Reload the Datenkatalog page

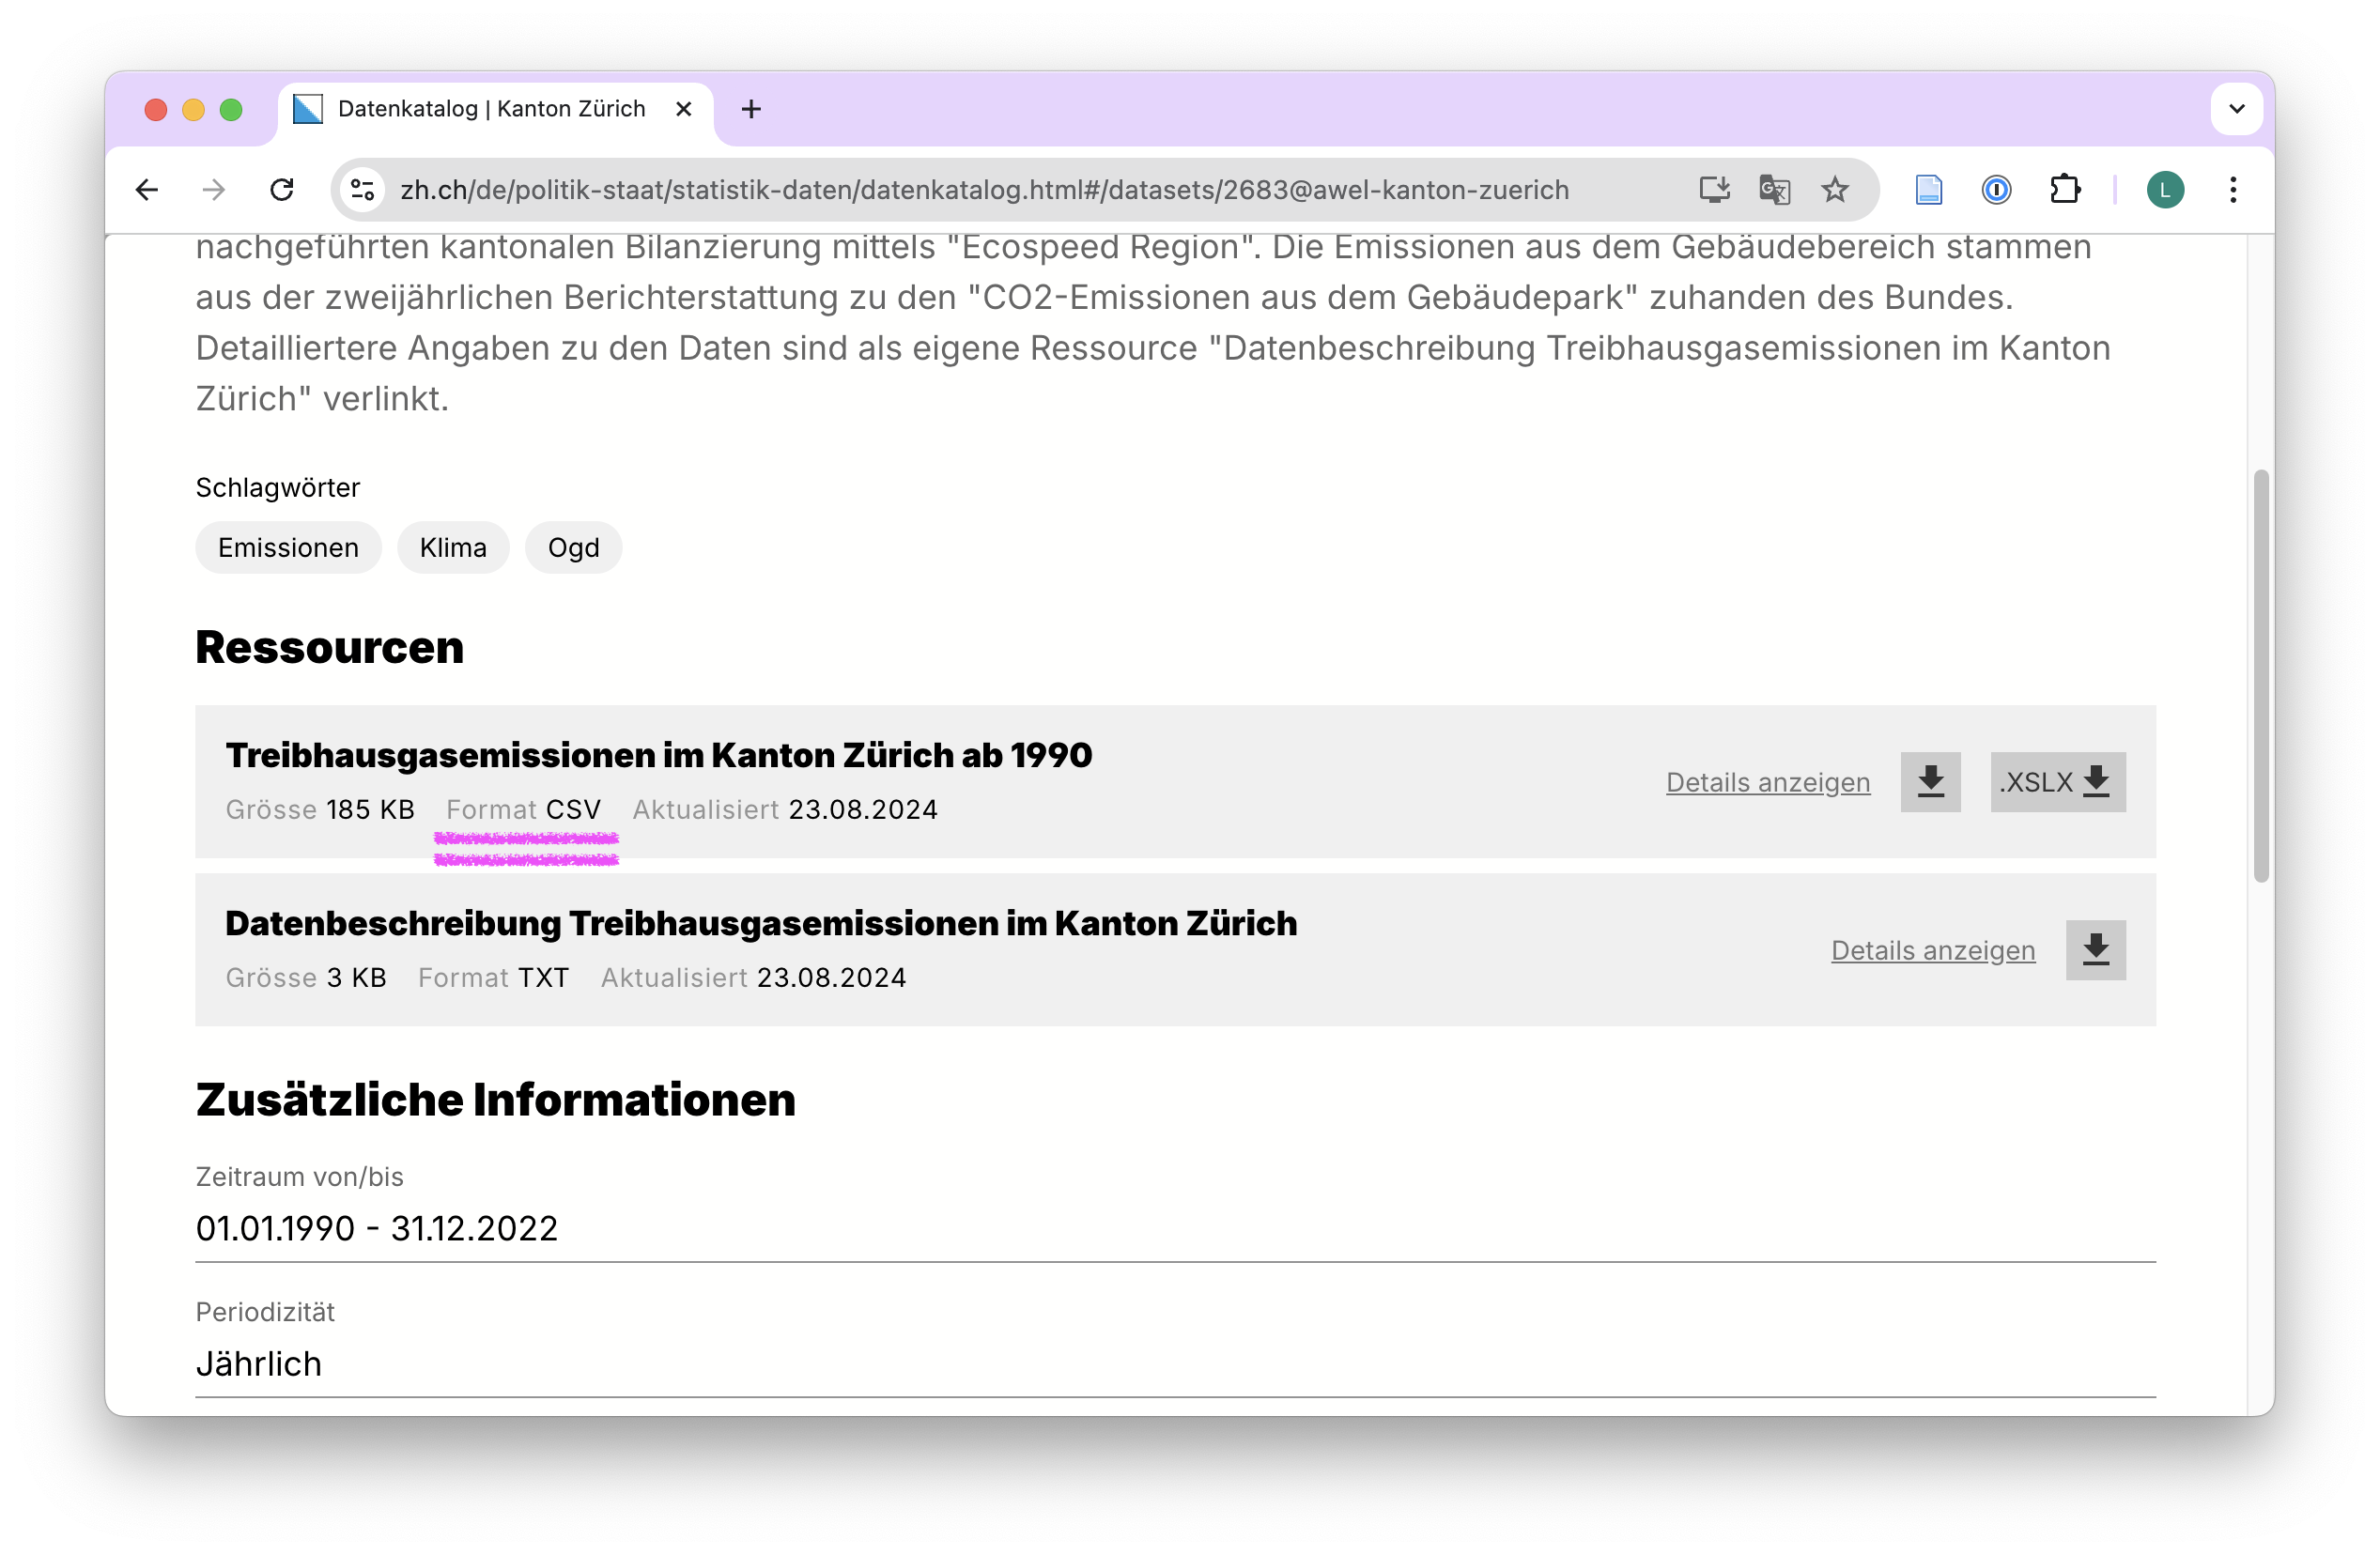pyautogui.click(x=282, y=190)
